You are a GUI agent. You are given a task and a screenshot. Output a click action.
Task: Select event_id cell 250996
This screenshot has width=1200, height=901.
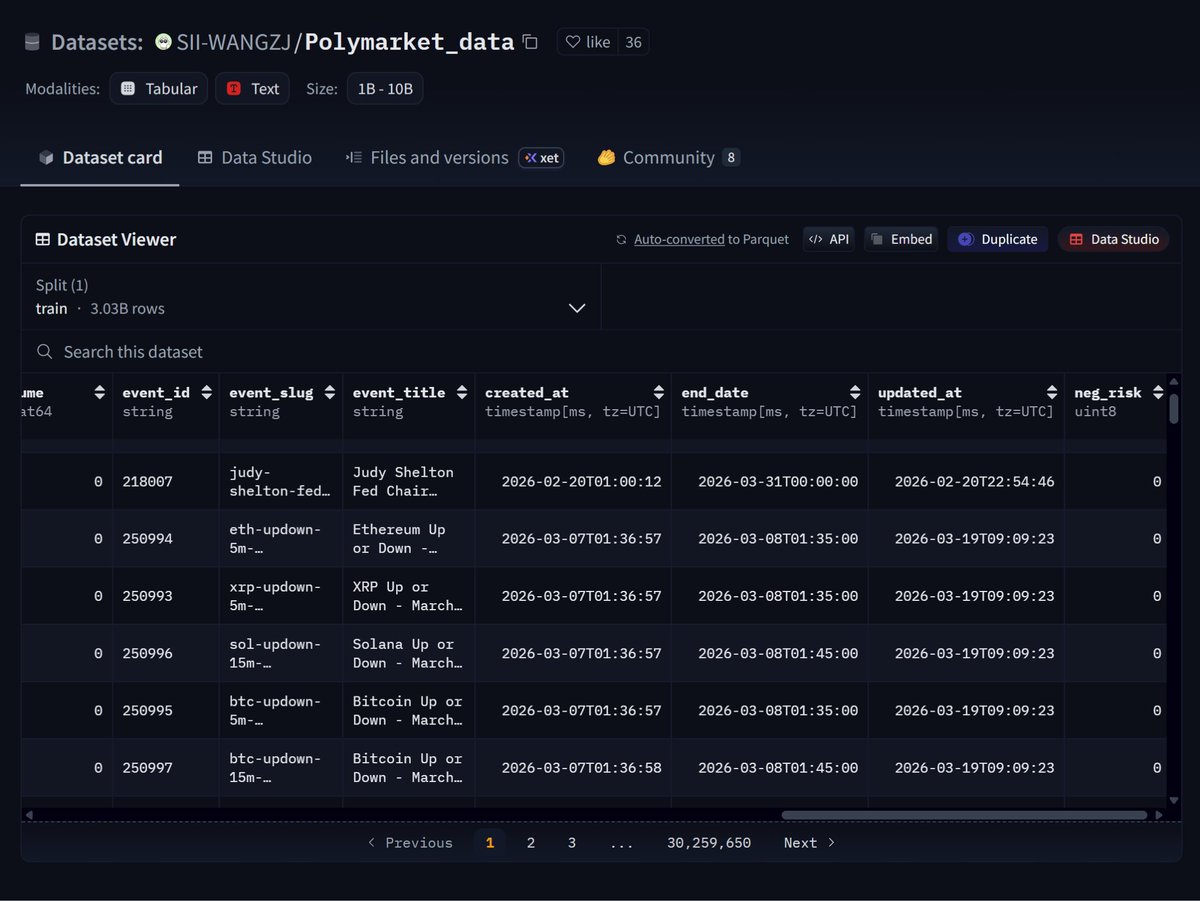point(166,653)
